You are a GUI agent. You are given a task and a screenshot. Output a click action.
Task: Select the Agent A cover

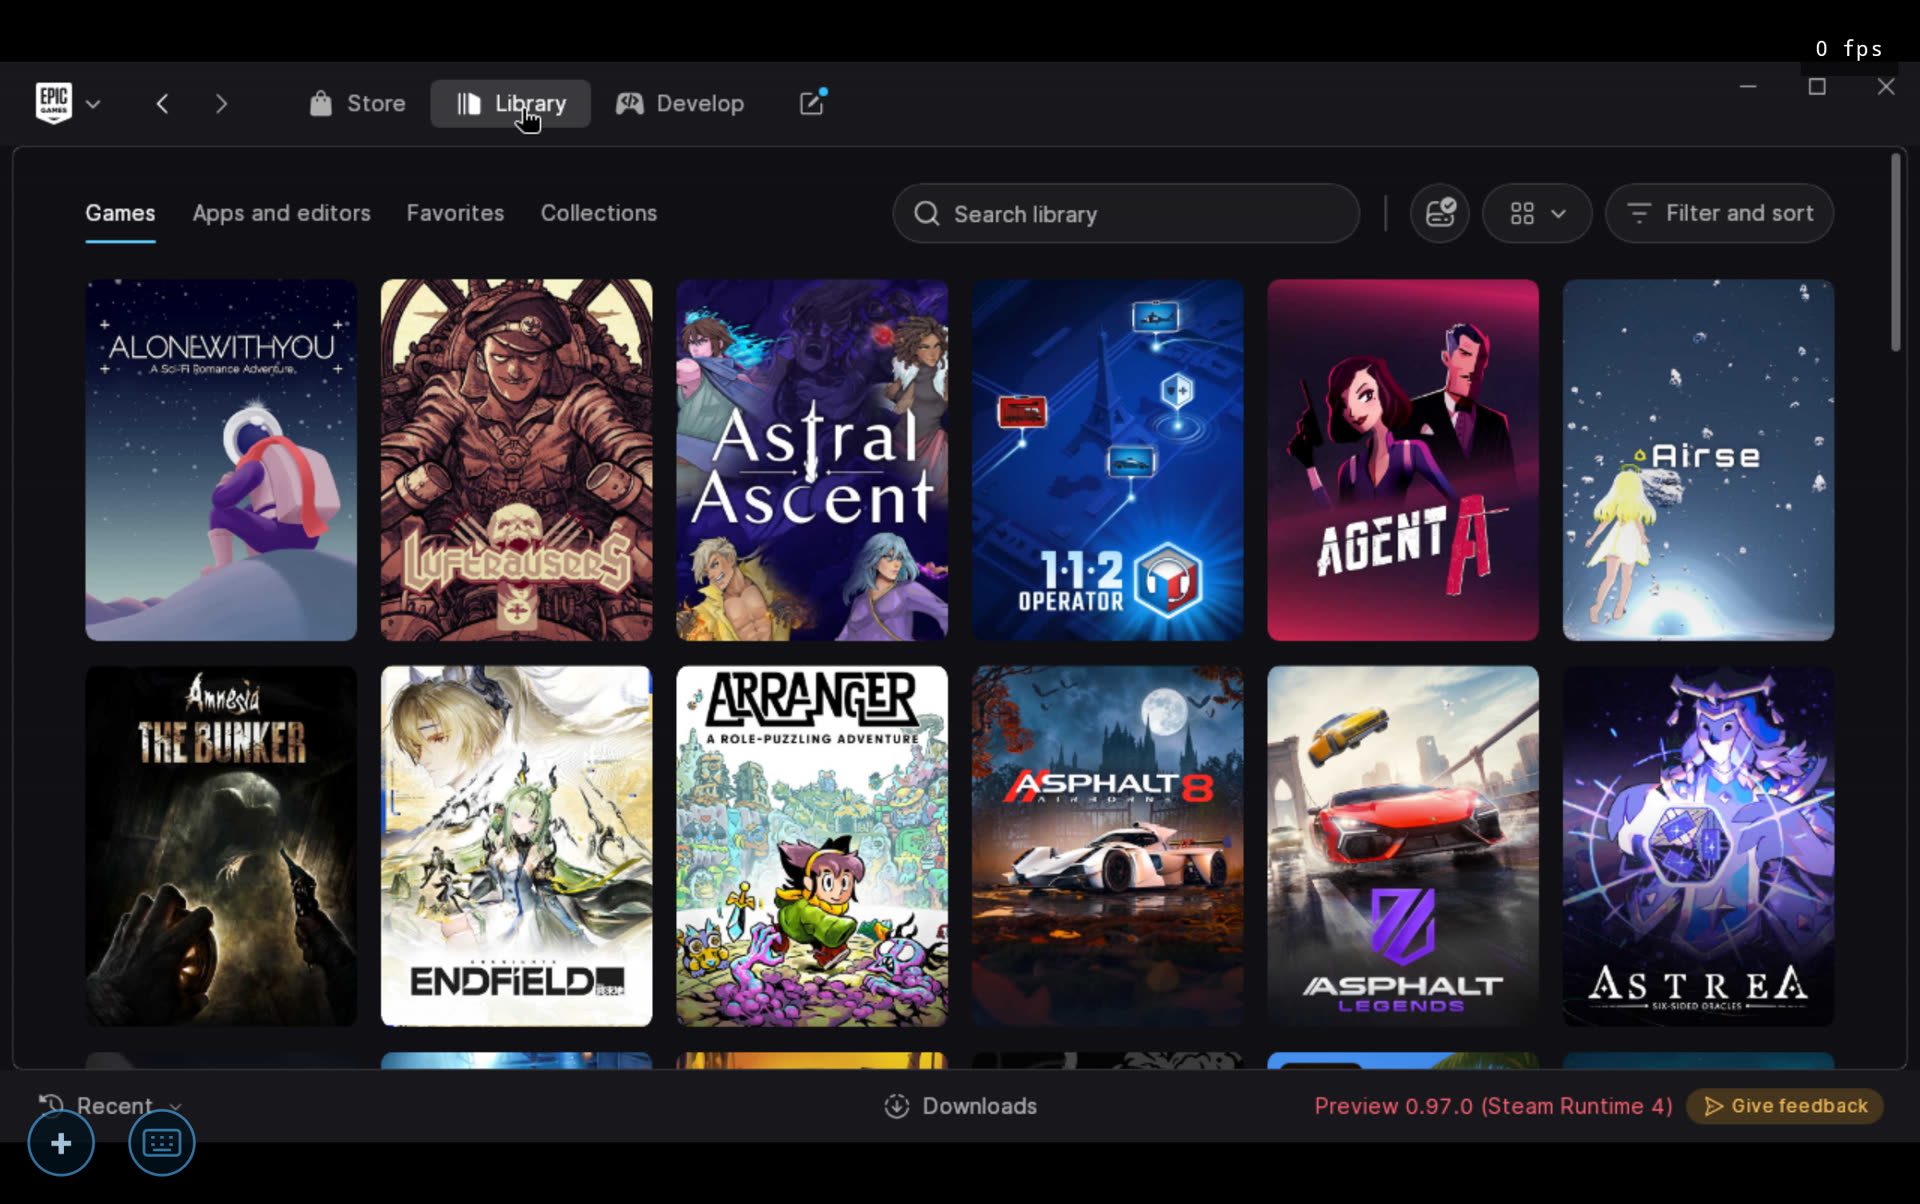(x=1403, y=460)
